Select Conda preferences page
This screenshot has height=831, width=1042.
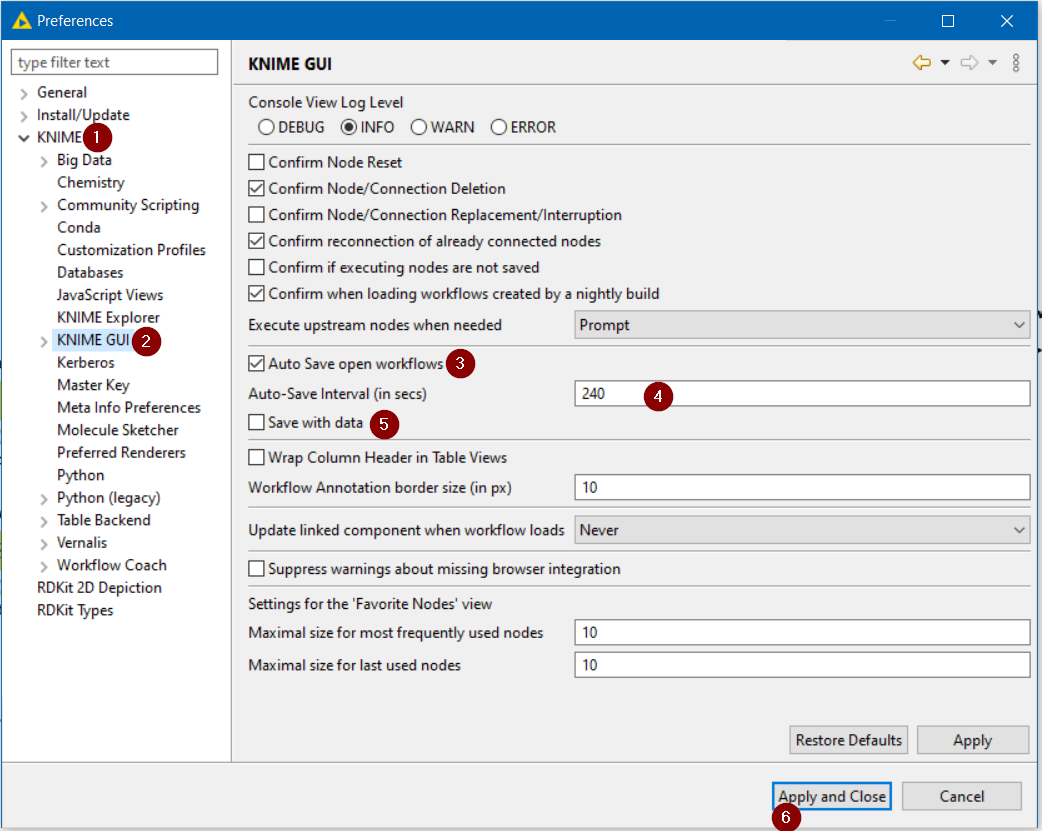[78, 227]
